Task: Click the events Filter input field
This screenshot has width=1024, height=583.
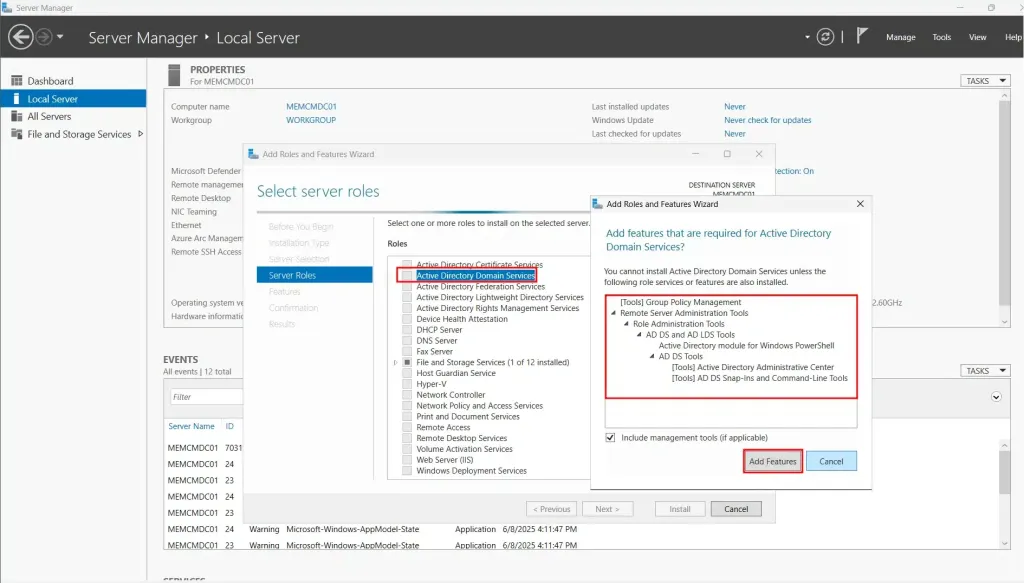Action: (x=205, y=397)
